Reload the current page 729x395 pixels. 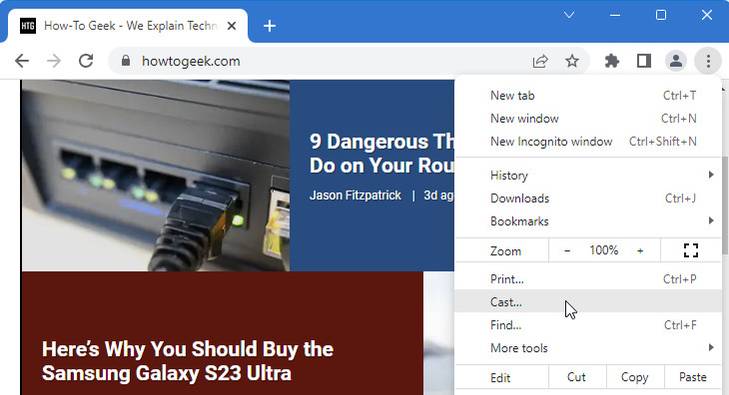point(86,61)
